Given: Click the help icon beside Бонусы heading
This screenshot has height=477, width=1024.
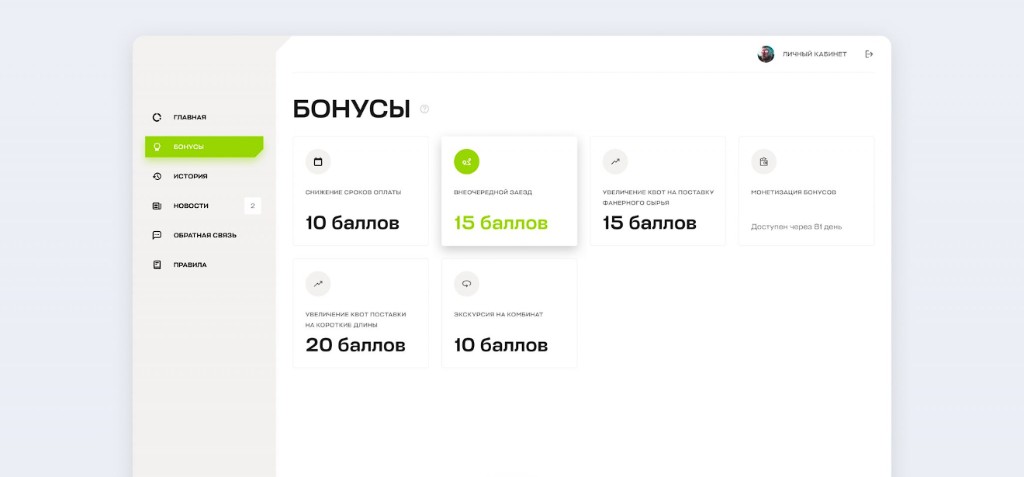Looking at the screenshot, I should (x=425, y=109).
